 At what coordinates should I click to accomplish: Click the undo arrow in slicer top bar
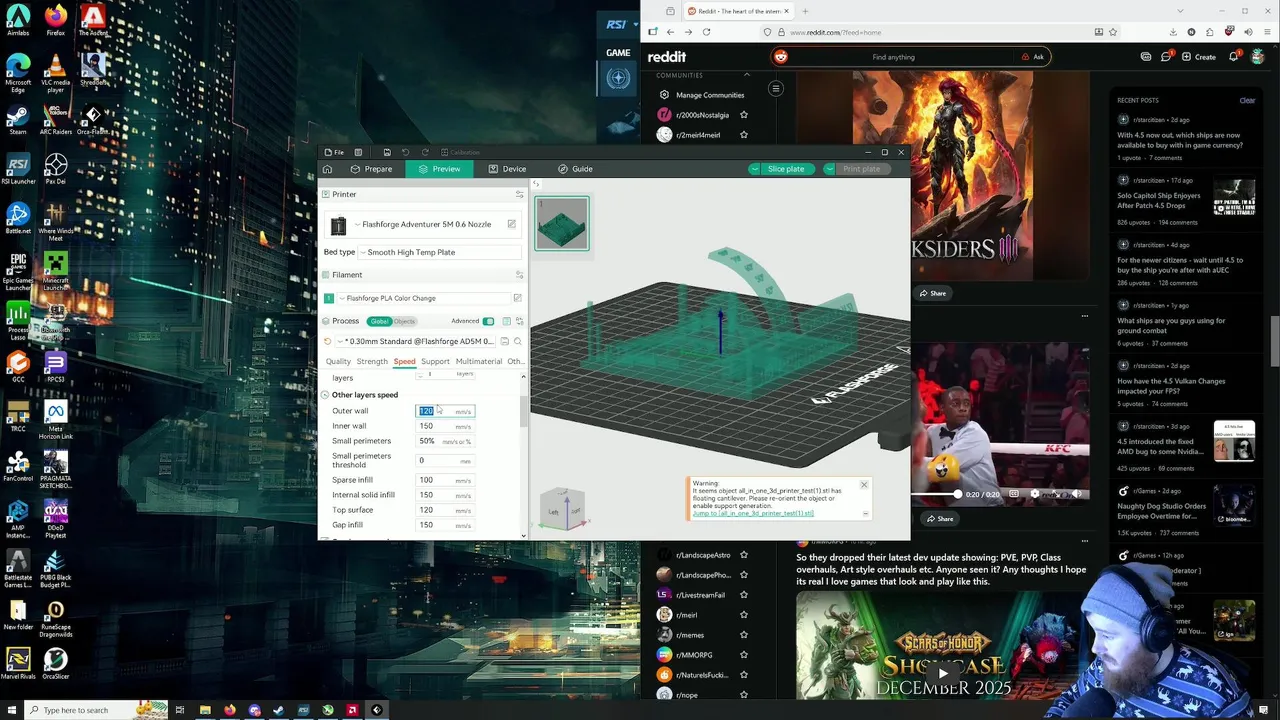pyautogui.click(x=405, y=152)
